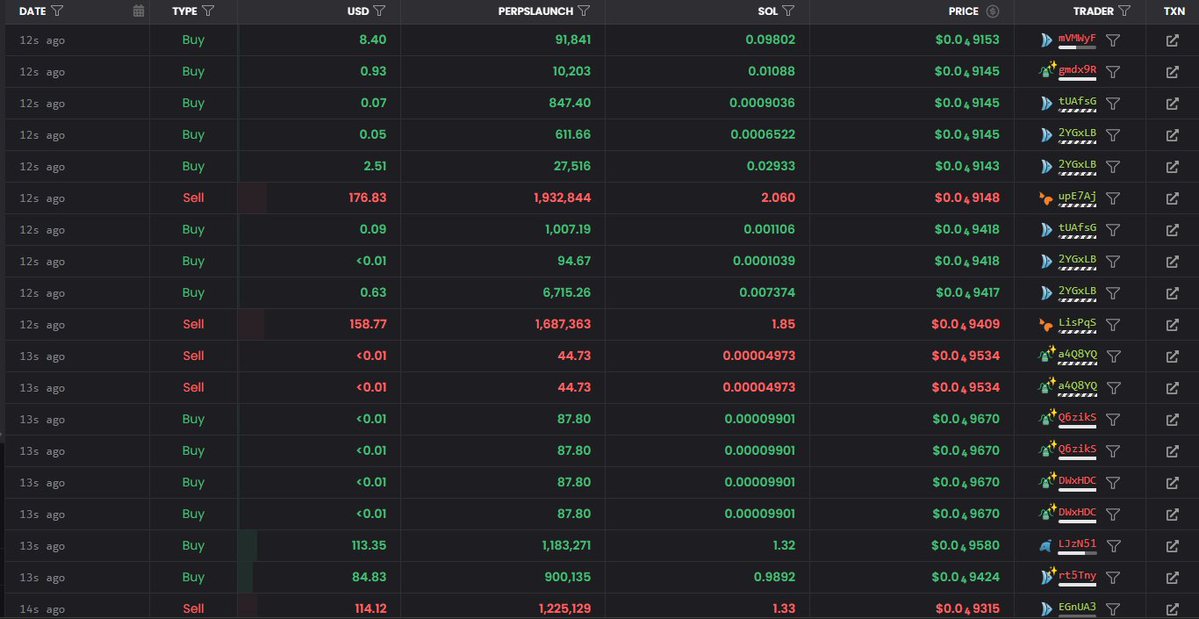Image resolution: width=1199 pixels, height=619 pixels.
Task: Select the 1,183,271 token amount
Action: (x=566, y=546)
